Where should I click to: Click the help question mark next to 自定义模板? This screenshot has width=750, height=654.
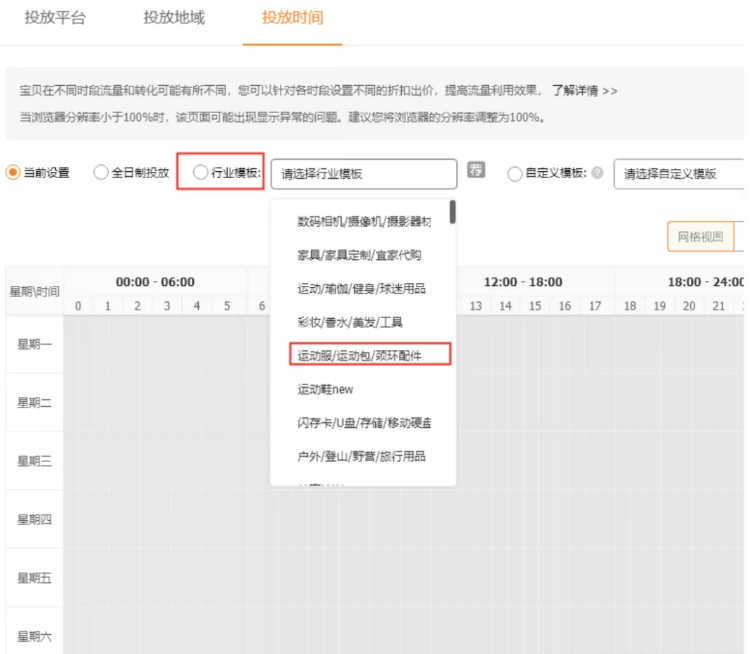tap(597, 173)
